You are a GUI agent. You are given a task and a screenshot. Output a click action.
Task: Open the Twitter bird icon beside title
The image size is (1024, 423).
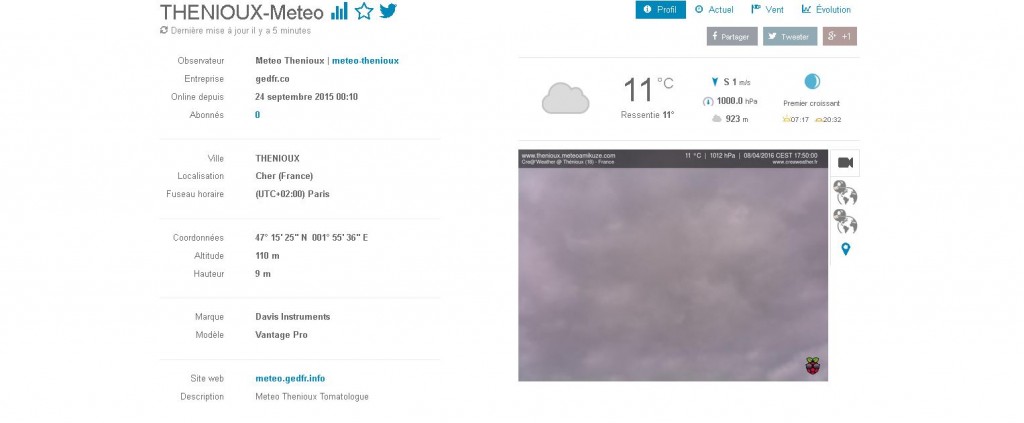coord(388,10)
